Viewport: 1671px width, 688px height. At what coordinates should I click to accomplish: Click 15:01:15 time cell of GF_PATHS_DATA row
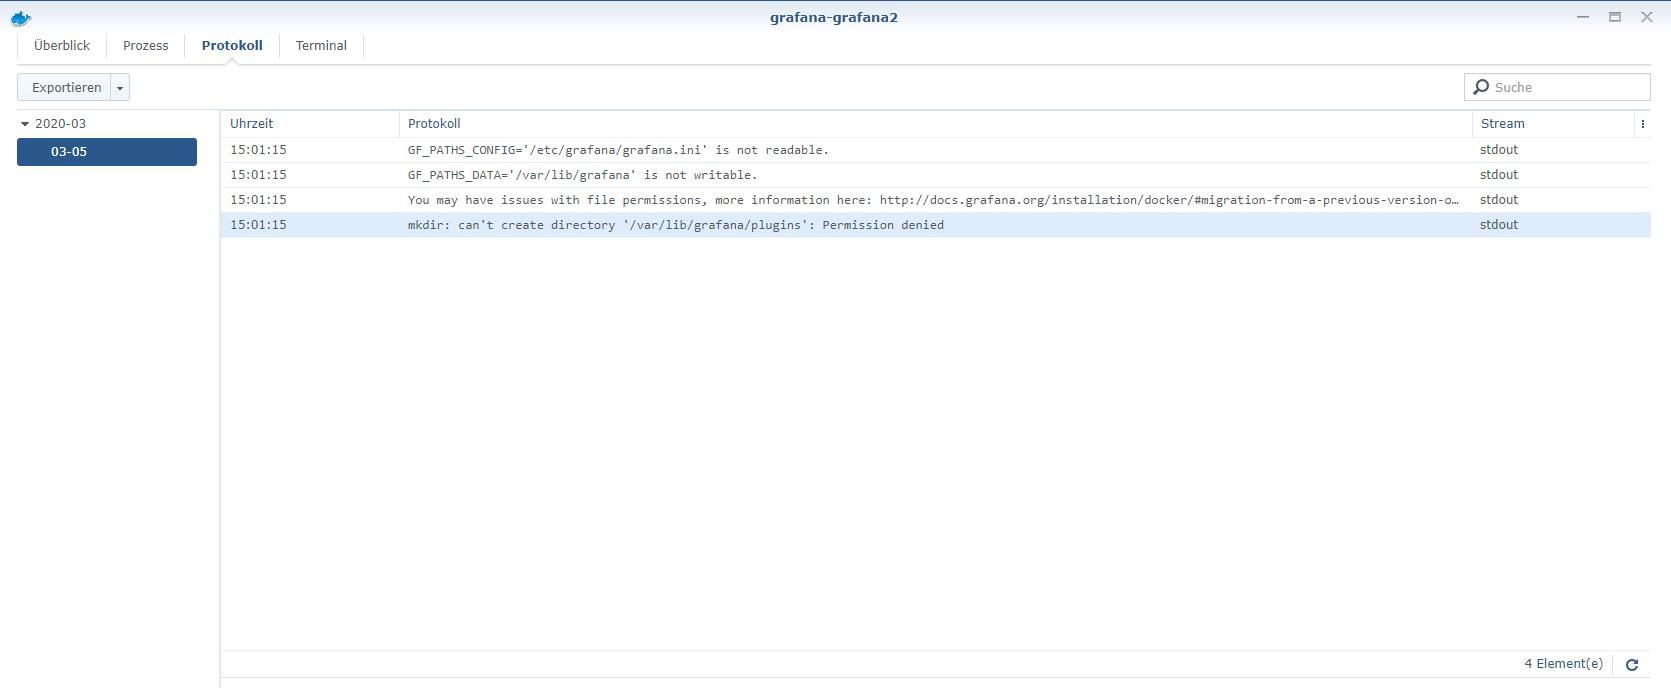pos(258,175)
